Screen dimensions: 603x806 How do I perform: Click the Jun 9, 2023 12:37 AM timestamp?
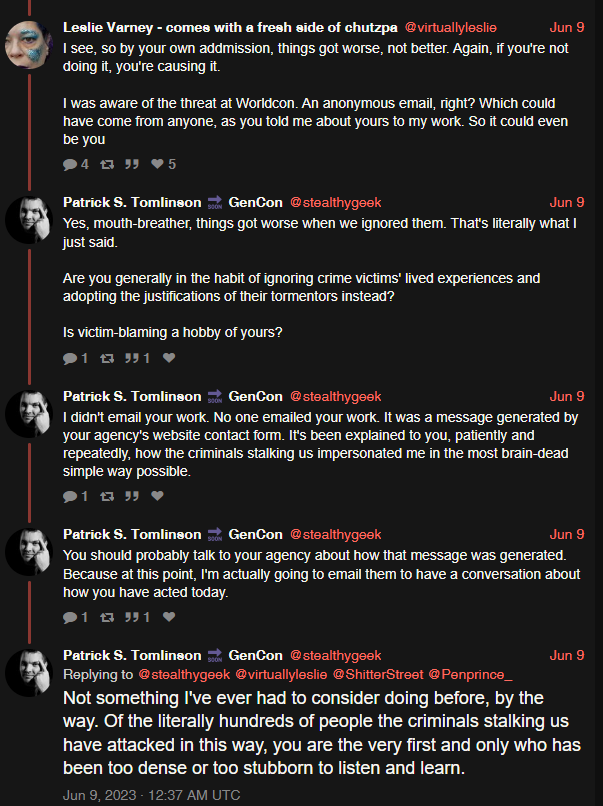pyautogui.click(x=152, y=795)
